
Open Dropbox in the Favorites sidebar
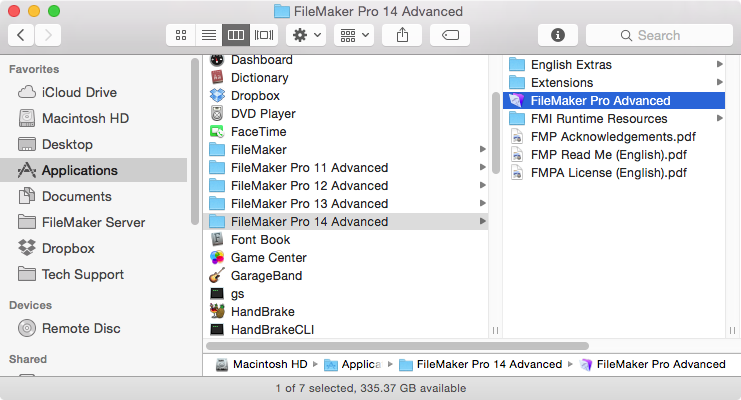tap(67, 248)
